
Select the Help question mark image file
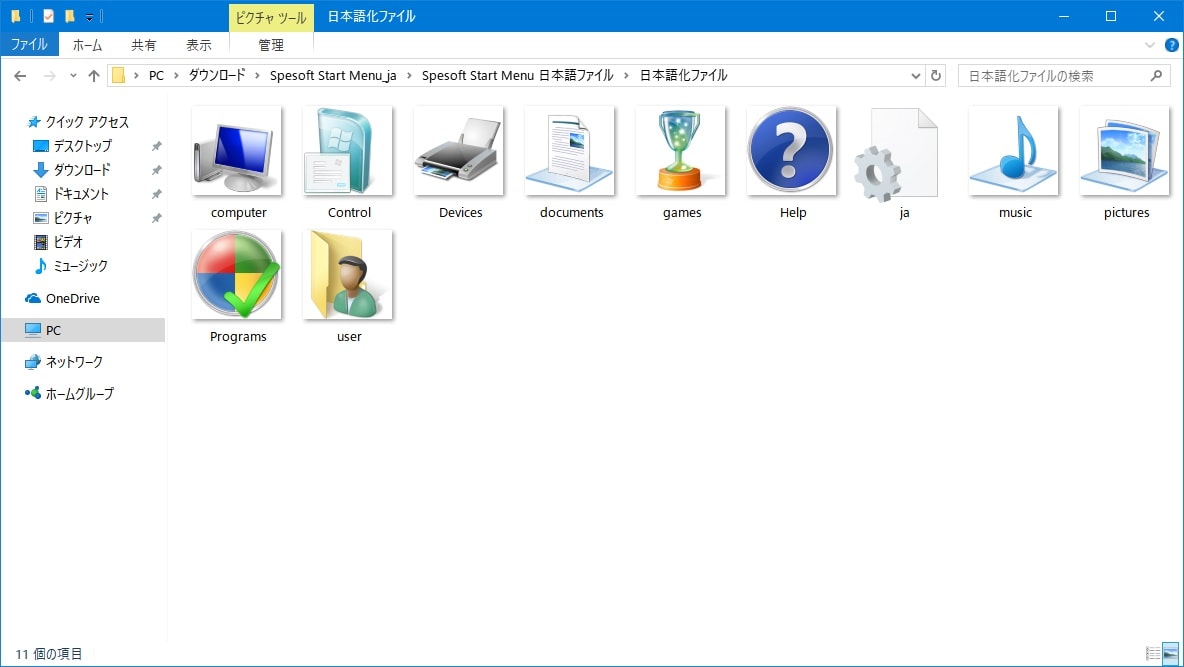pos(793,162)
